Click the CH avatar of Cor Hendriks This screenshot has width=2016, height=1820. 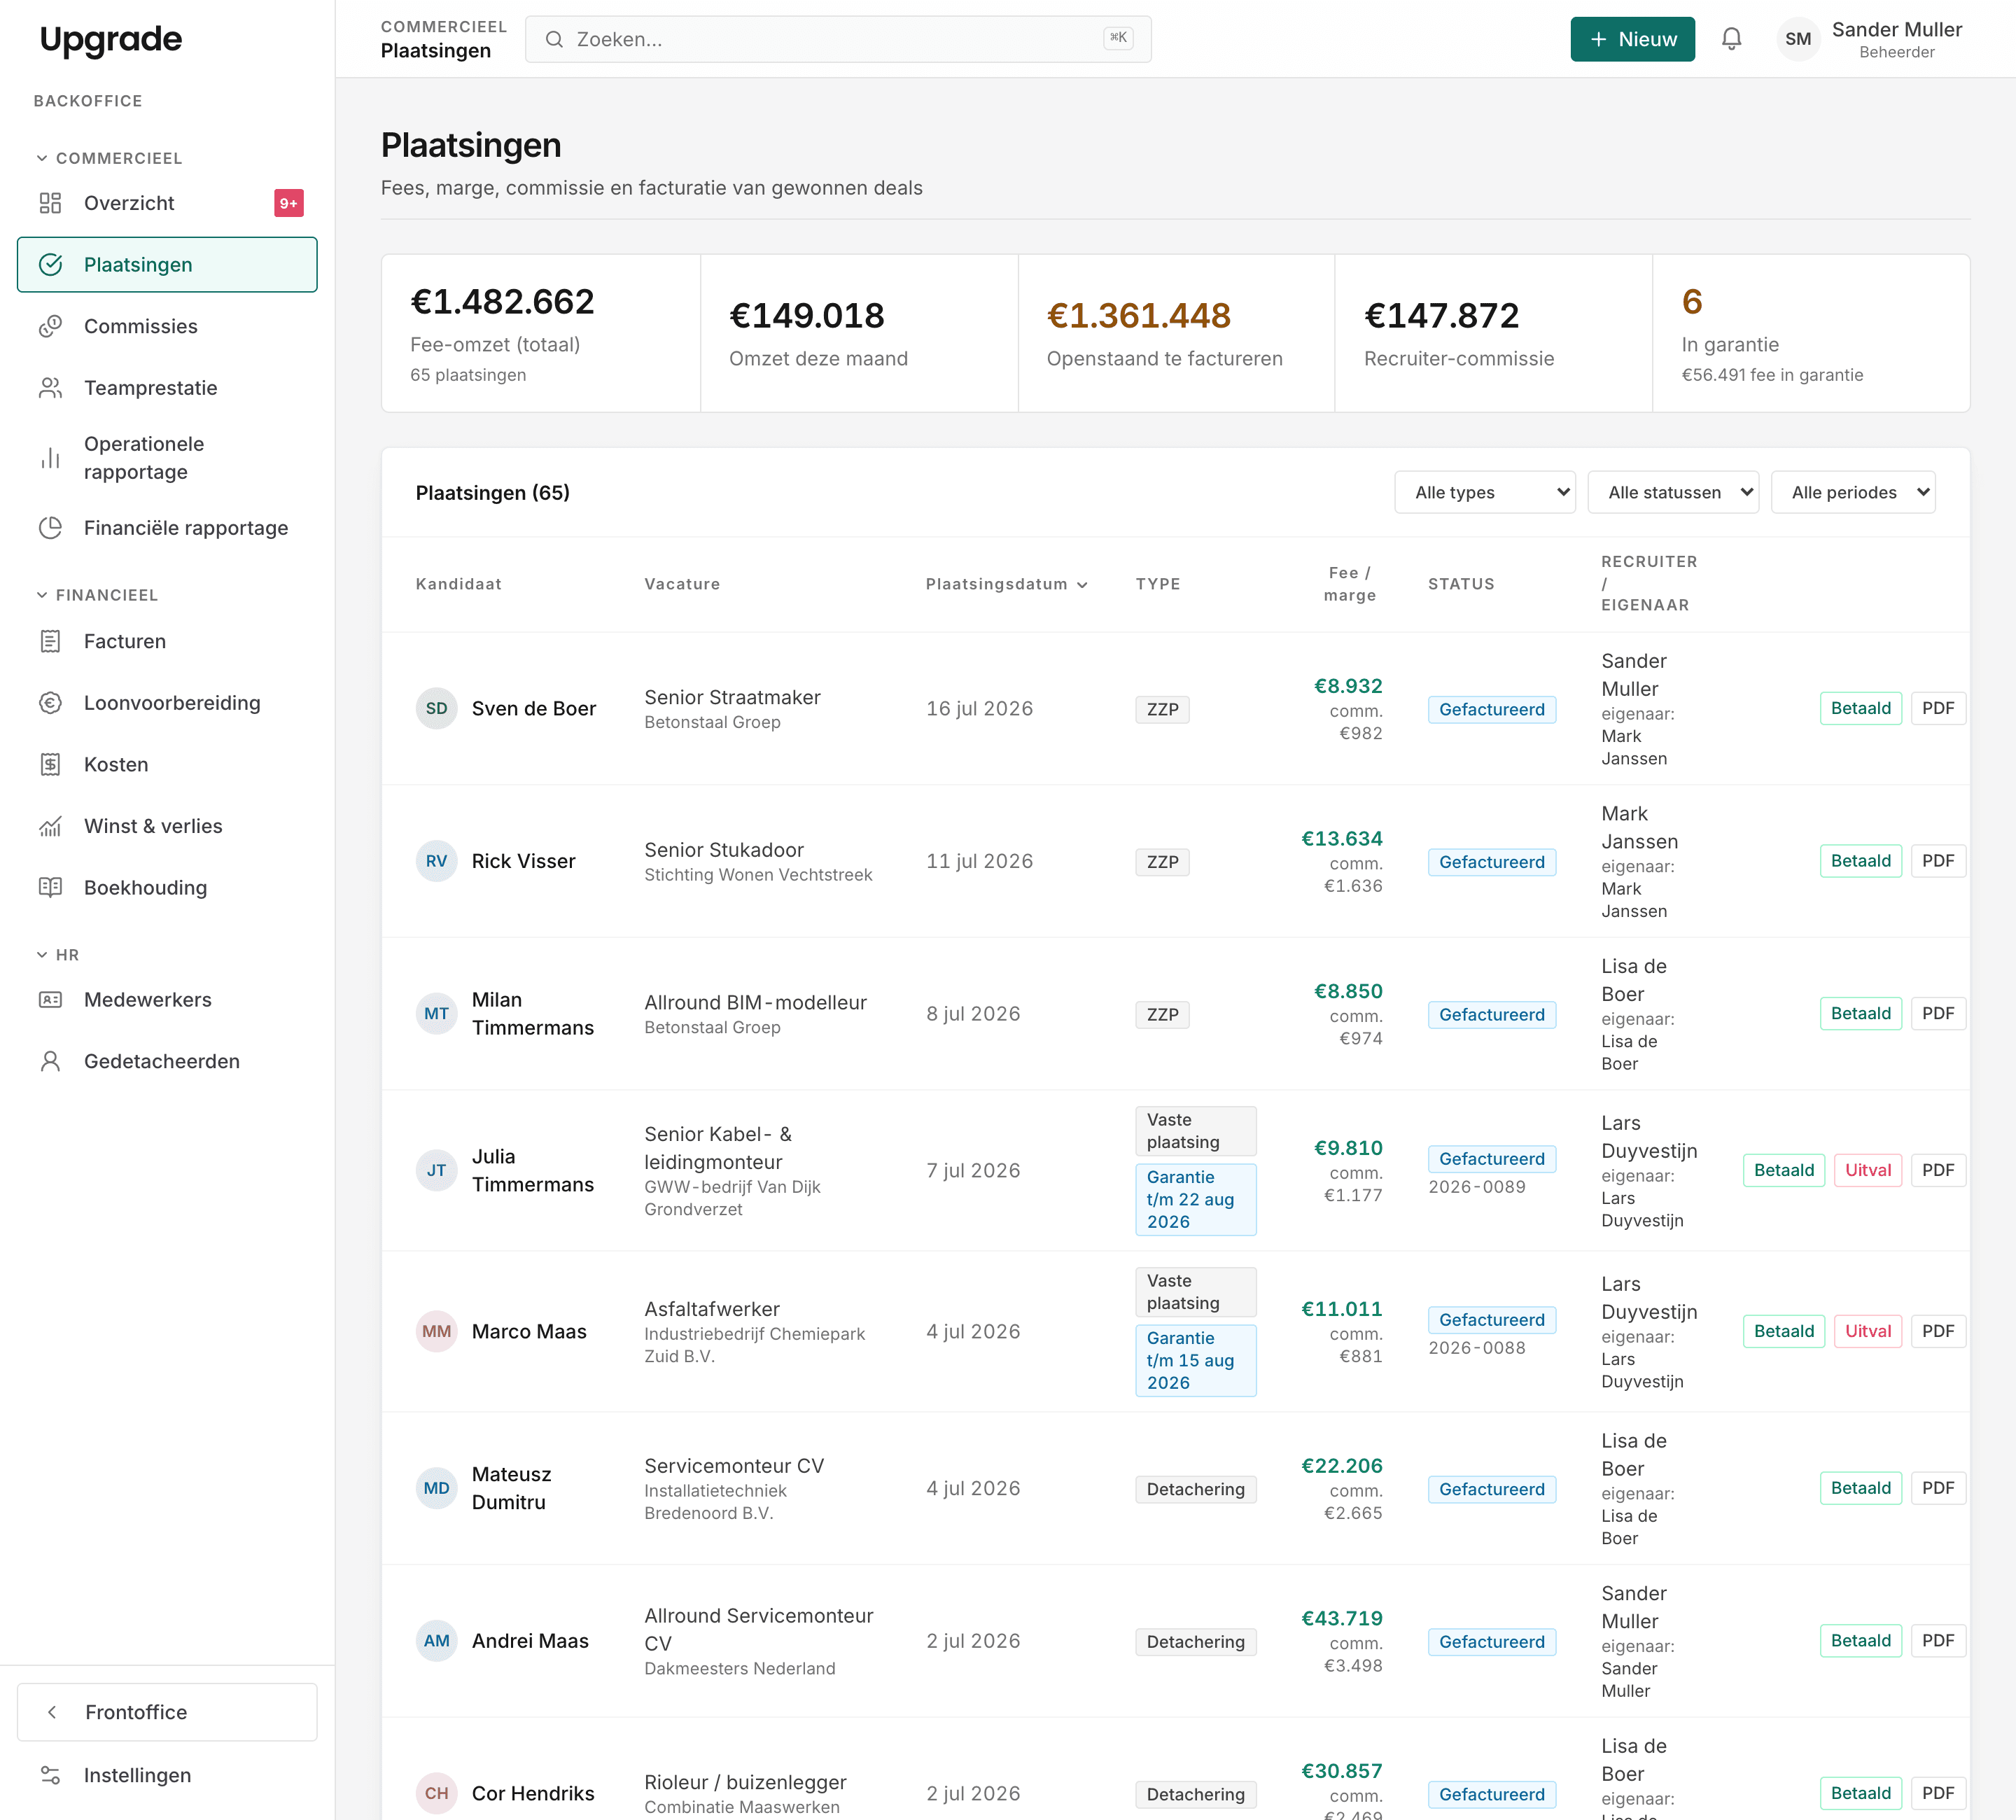click(x=437, y=1794)
